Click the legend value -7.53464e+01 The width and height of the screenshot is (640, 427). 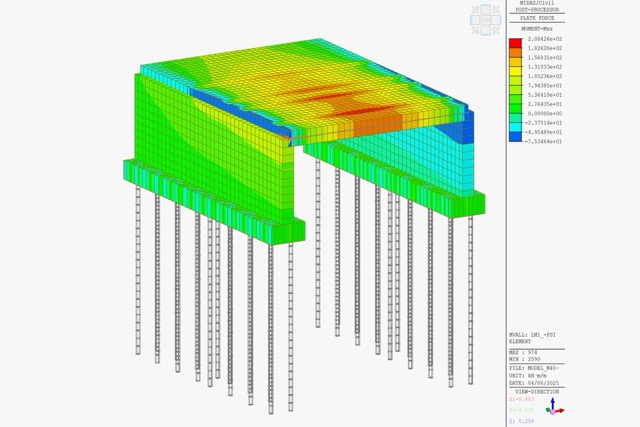pos(543,142)
